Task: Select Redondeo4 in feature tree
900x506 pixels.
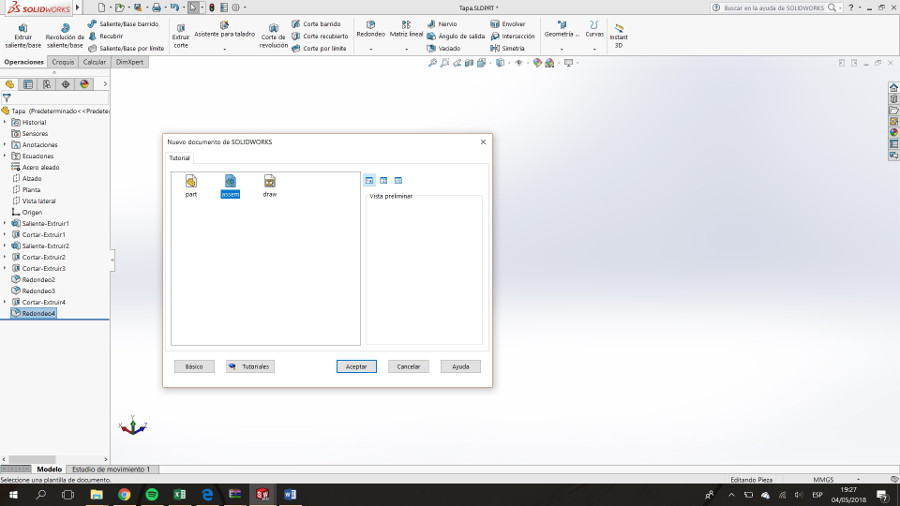Action: (33, 313)
